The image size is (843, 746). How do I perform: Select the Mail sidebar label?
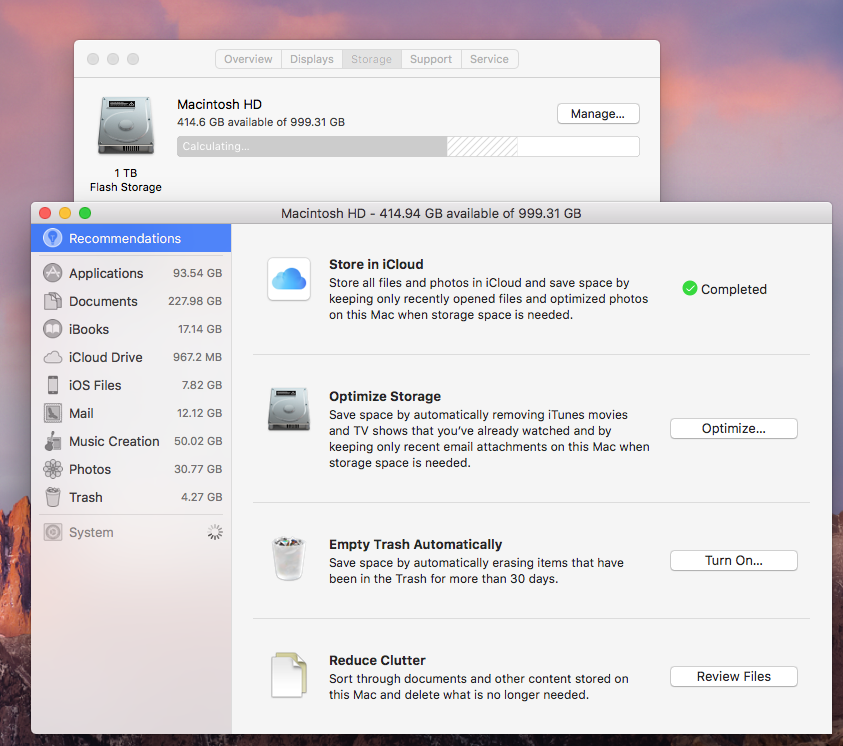81,413
